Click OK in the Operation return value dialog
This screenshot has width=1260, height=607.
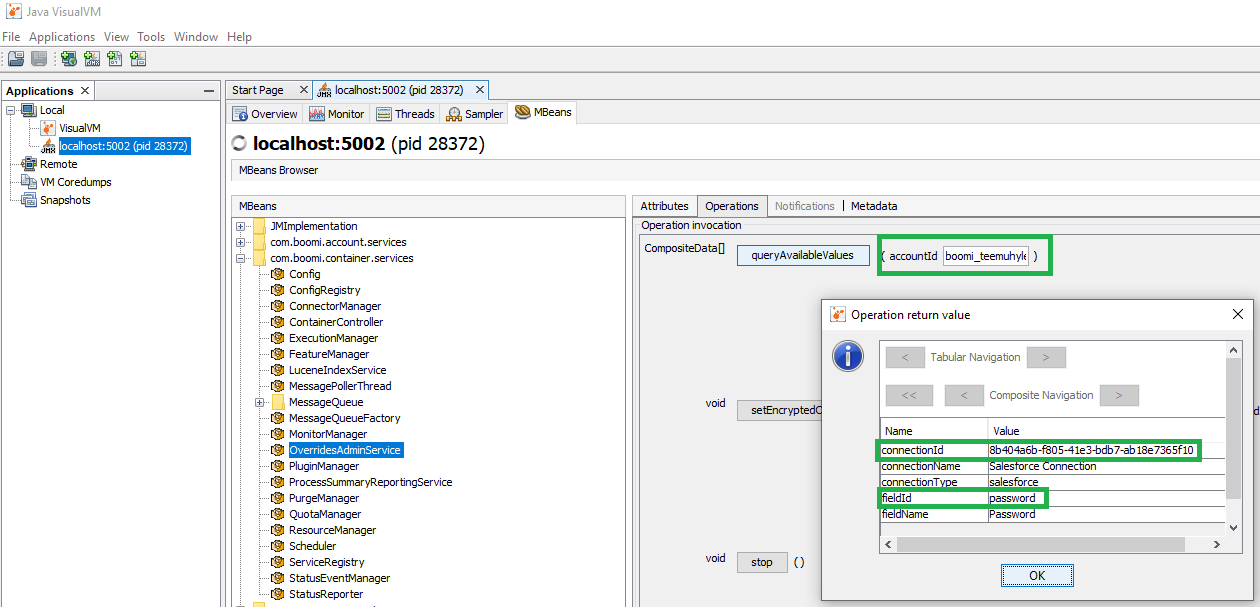pyautogui.click(x=1037, y=575)
